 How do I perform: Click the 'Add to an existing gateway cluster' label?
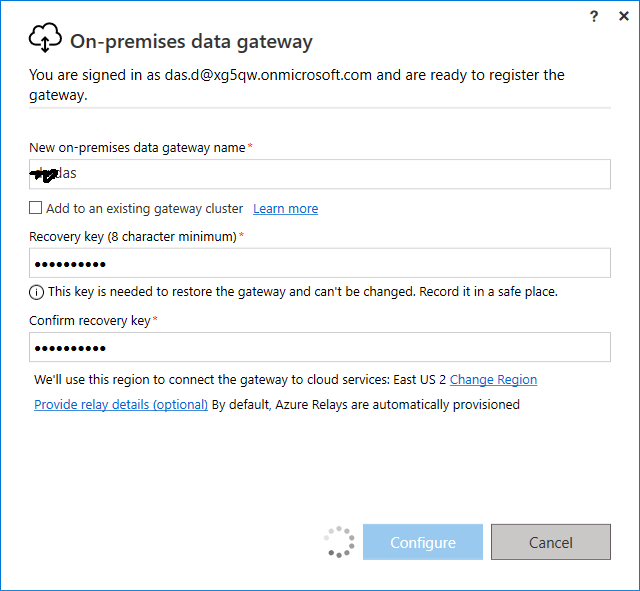click(x=144, y=209)
